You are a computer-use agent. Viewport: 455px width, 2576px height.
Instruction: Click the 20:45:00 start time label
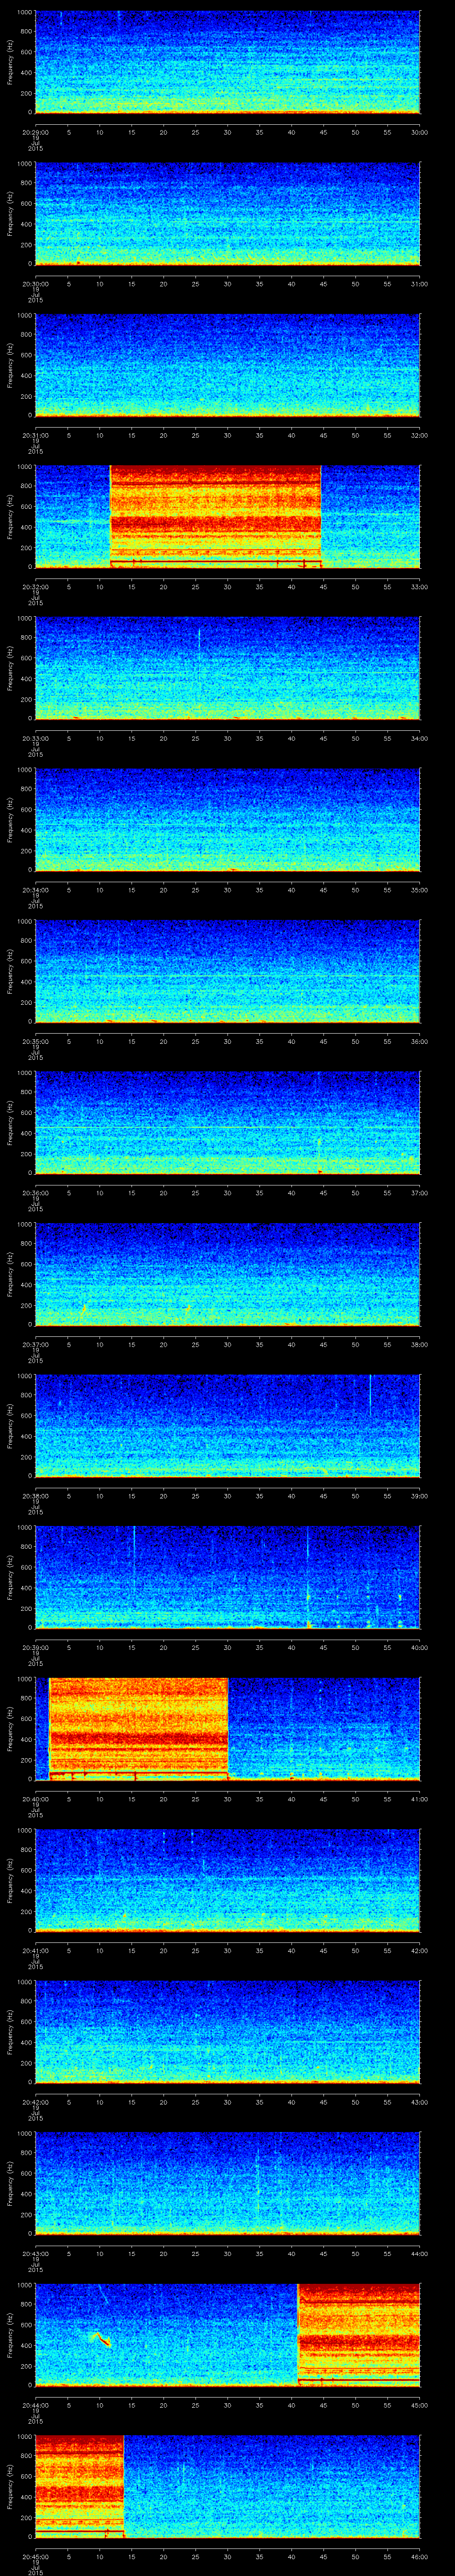35,2557
